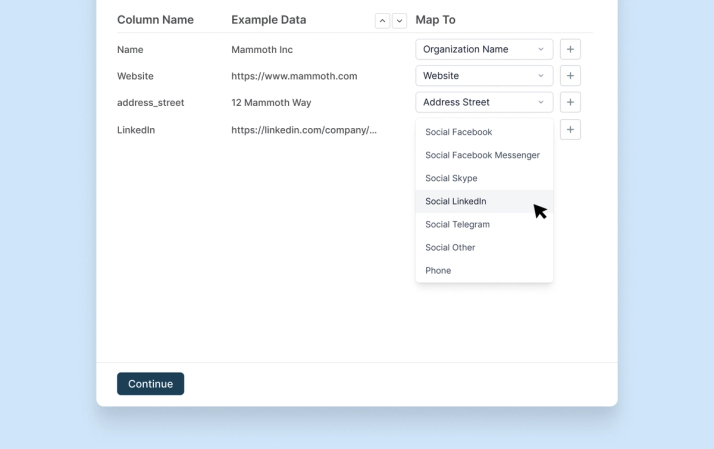Viewport: 714px width, 449px height.
Task: Open the Website mapping dropdown
Action: (x=484, y=76)
